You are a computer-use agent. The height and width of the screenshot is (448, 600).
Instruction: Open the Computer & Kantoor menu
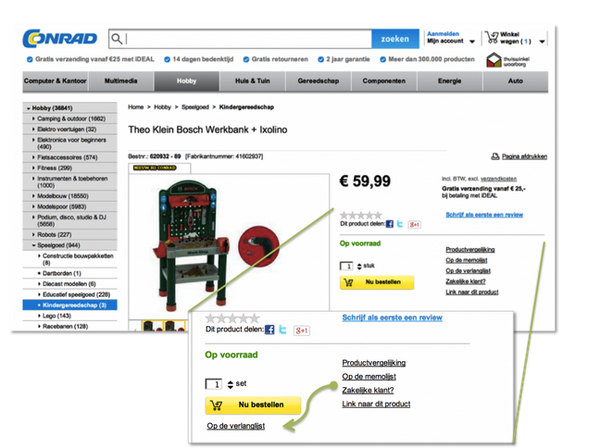[x=55, y=81]
